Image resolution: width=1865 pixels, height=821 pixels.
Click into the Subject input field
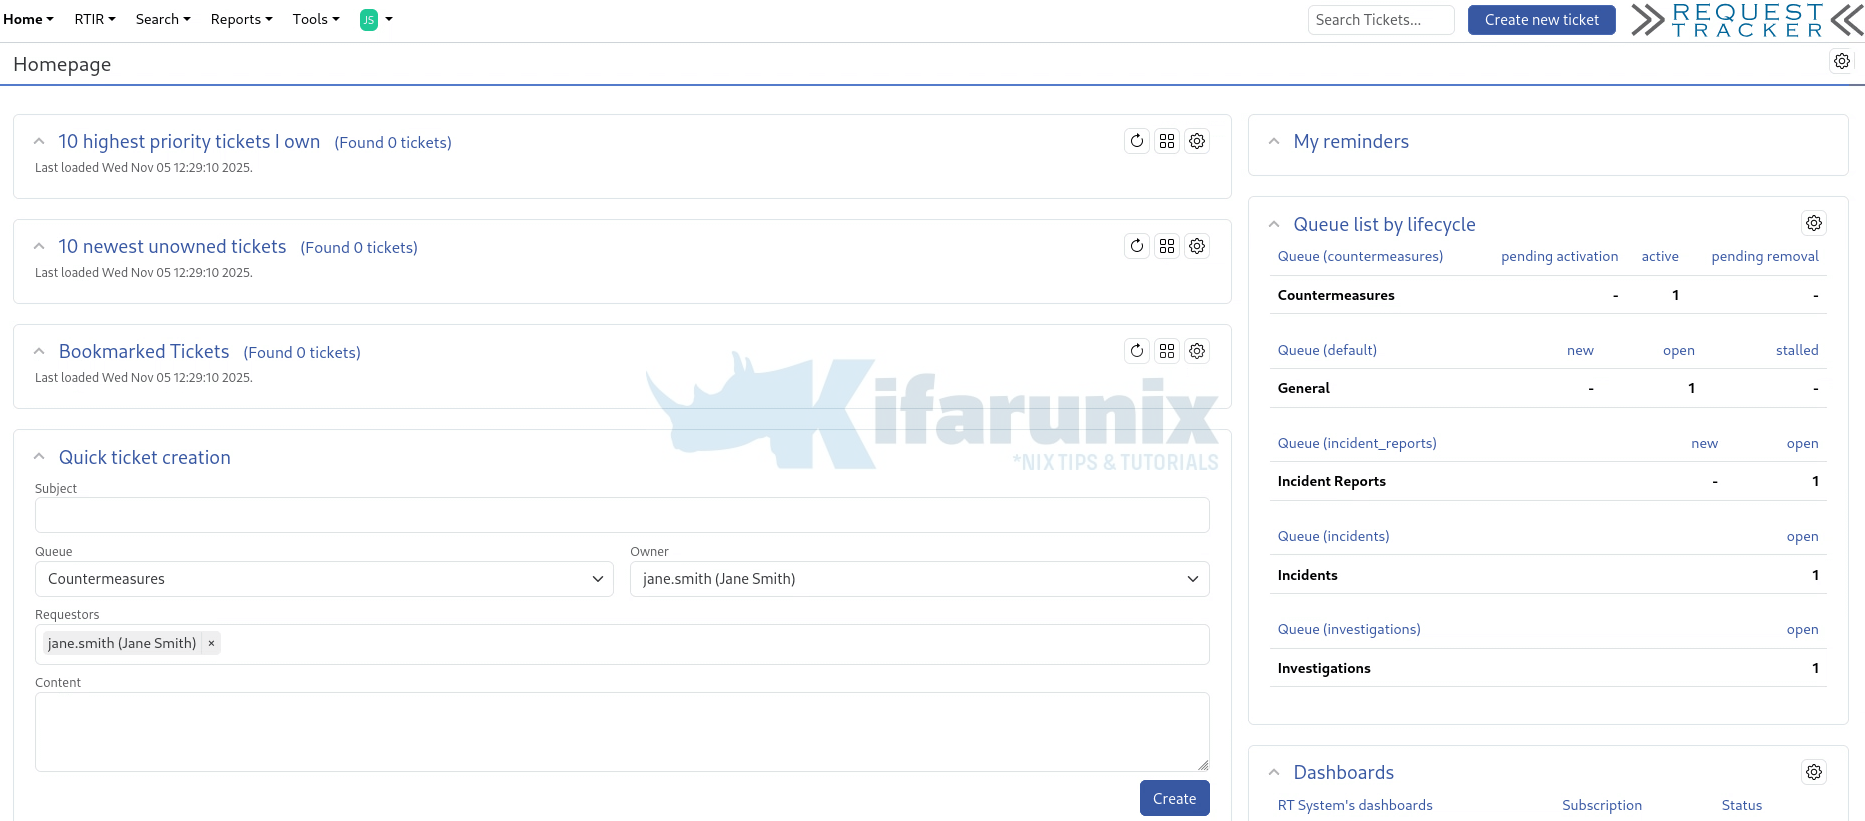[x=621, y=515]
